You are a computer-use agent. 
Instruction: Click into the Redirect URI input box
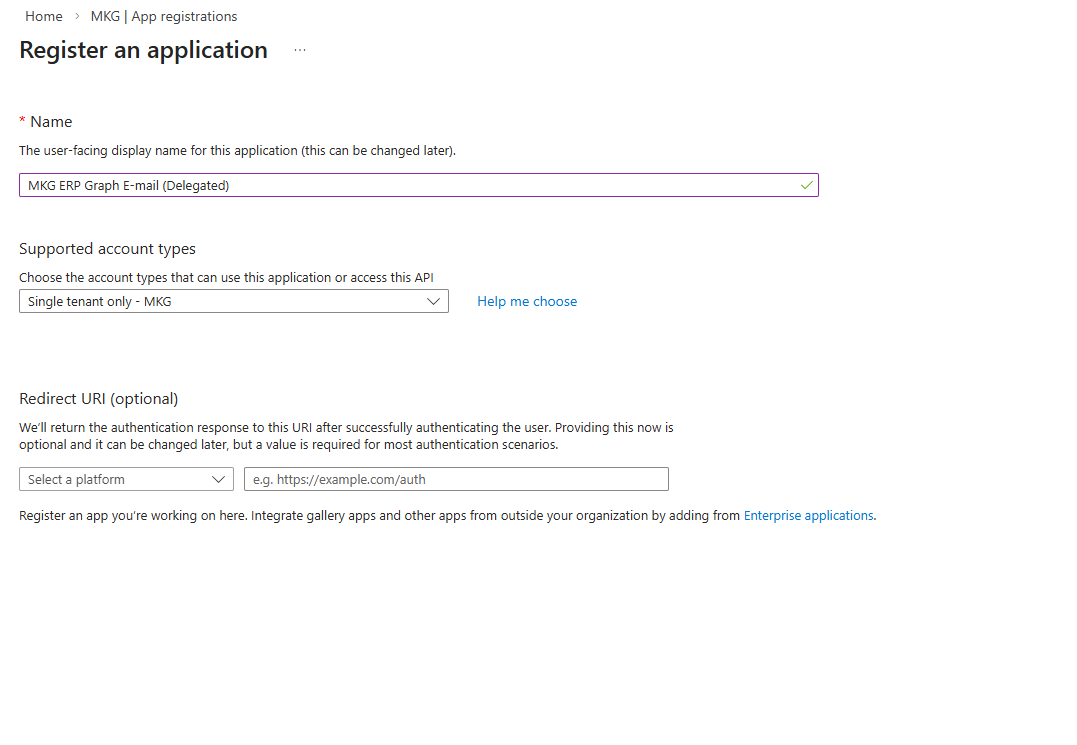pyautogui.click(x=456, y=479)
